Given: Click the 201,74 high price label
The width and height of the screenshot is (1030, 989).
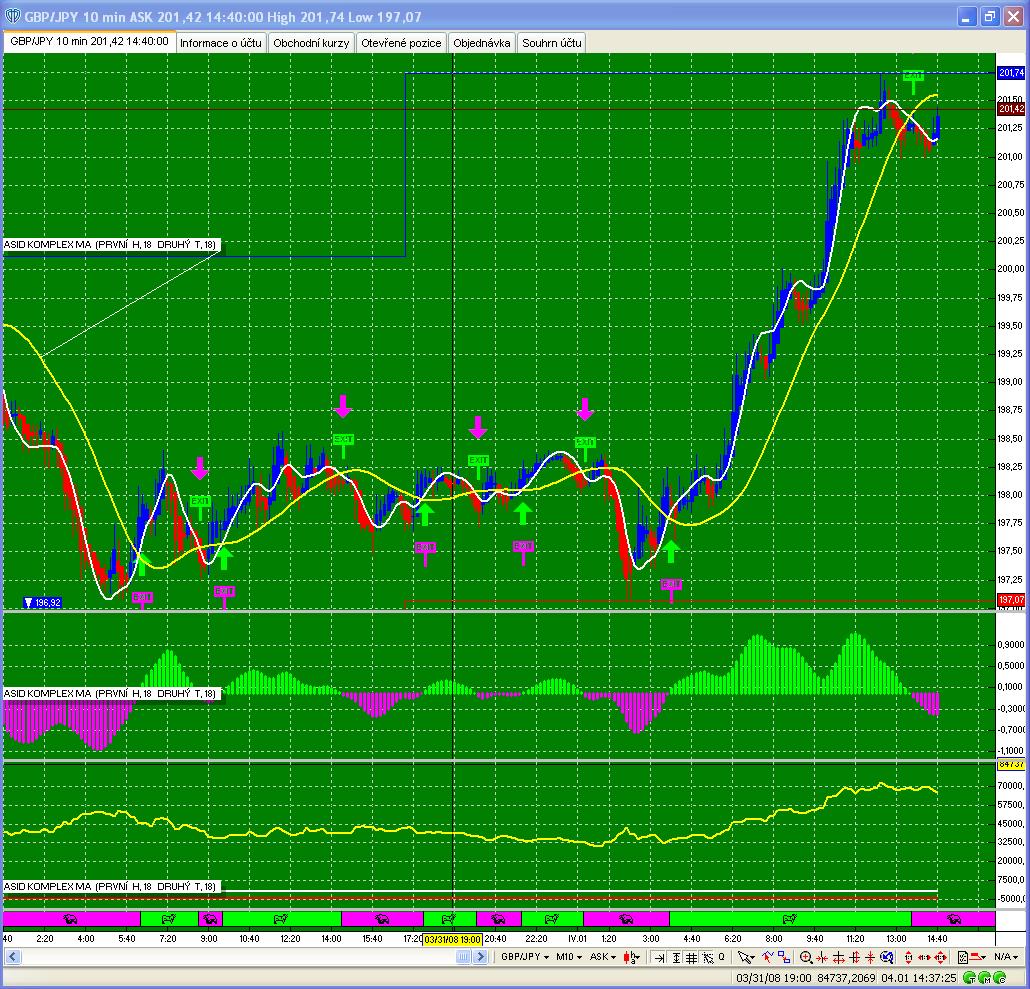Looking at the screenshot, I should click(1011, 73).
